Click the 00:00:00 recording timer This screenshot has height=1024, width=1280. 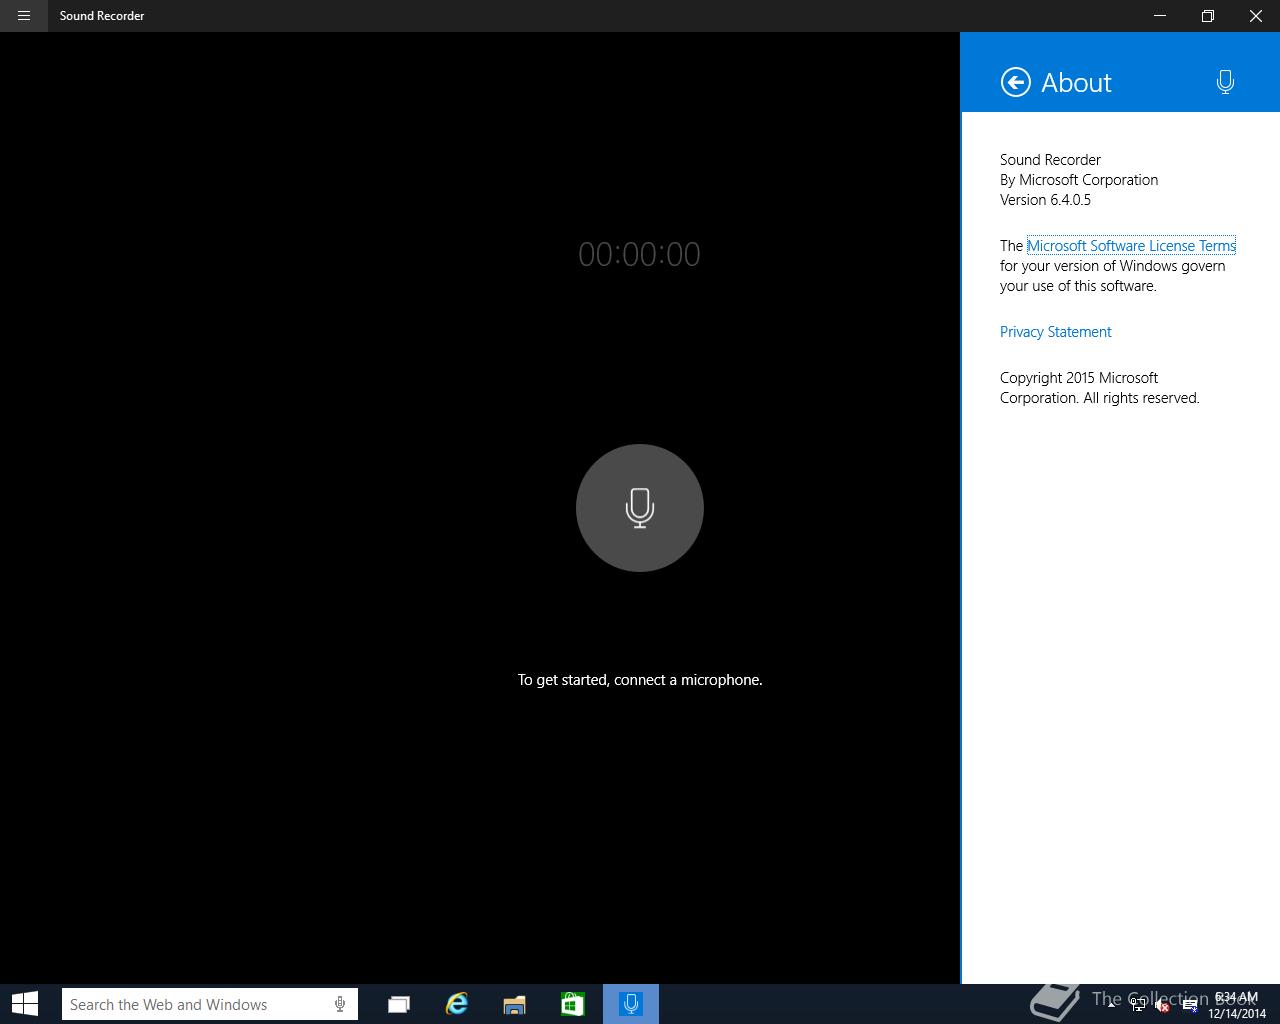(x=639, y=254)
